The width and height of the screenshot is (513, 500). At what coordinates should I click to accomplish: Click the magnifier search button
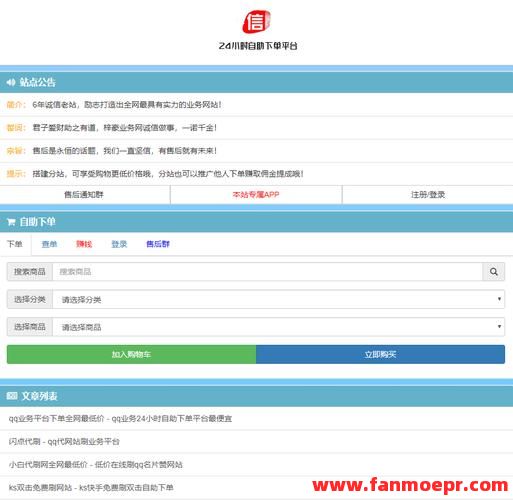(494, 272)
